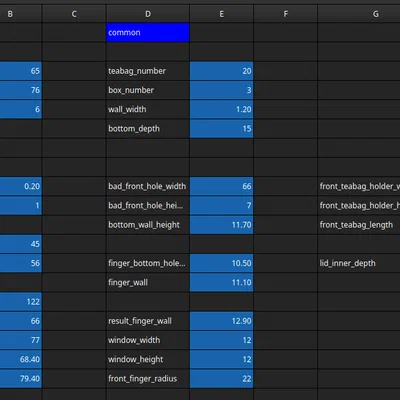Click the lid_inner_depth cell
The width and height of the screenshot is (400, 400).
pyautogui.click(x=359, y=263)
